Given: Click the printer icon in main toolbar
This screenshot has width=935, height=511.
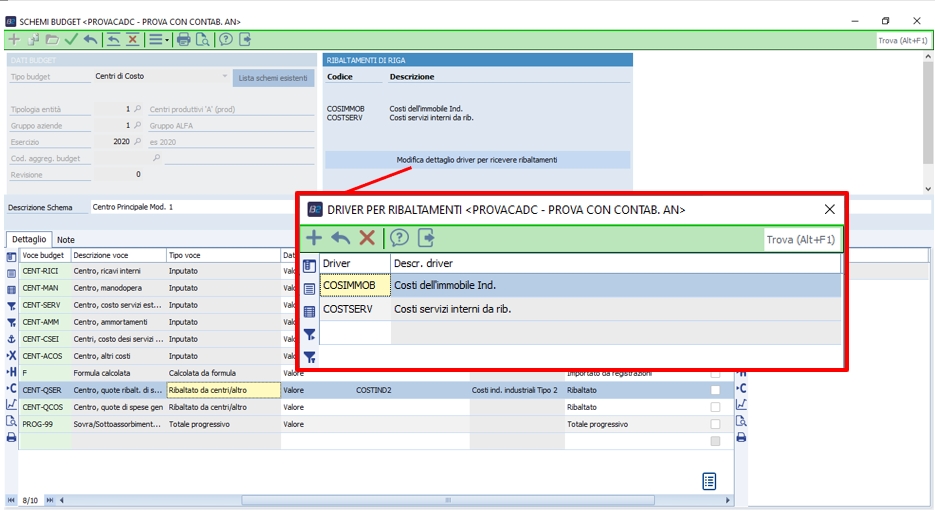Looking at the screenshot, I should click(184, 40).
